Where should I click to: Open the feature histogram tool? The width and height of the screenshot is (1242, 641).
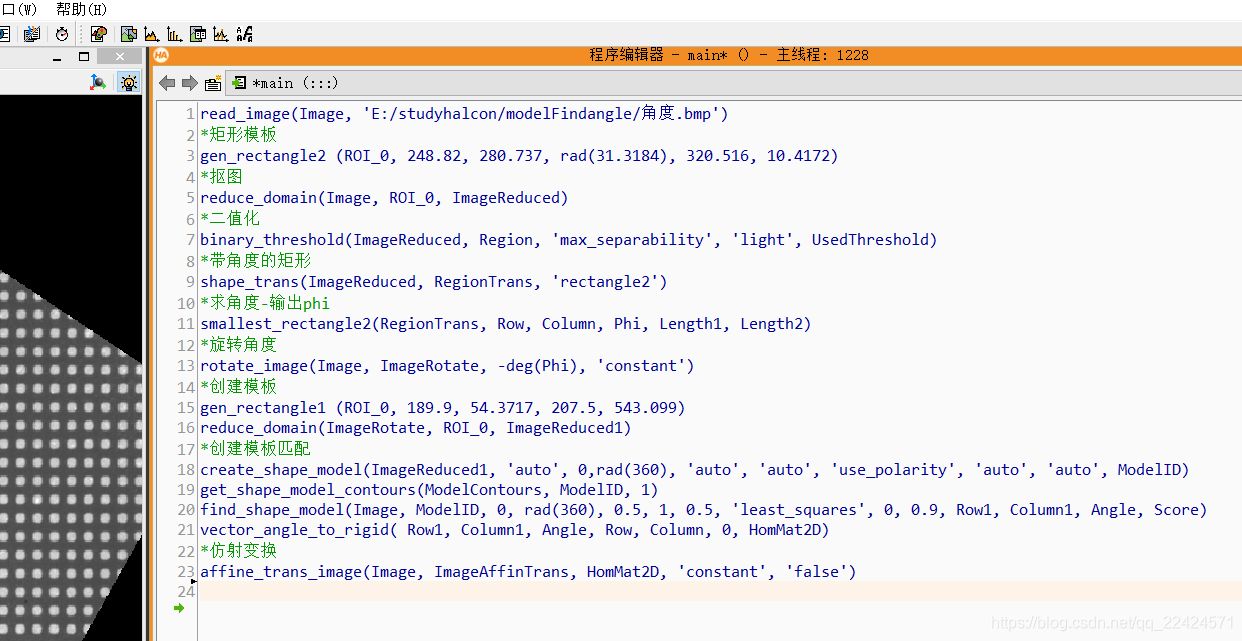point(174,34)
